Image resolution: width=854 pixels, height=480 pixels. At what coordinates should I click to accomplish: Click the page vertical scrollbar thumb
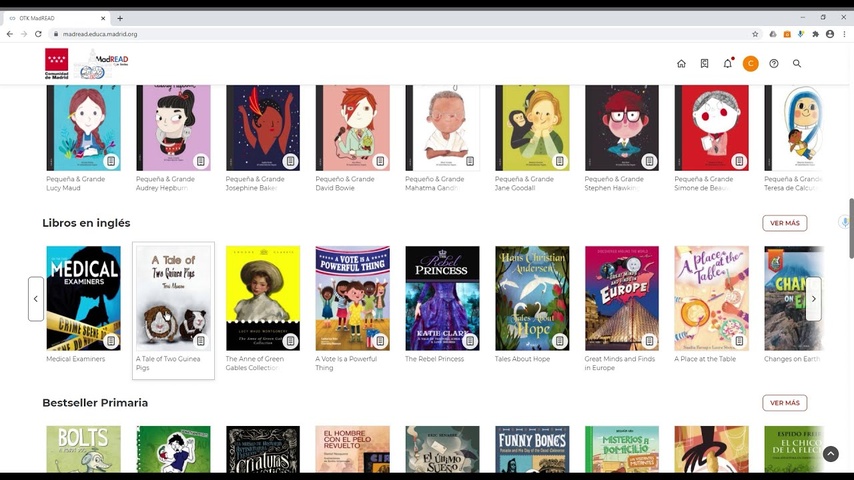[x=851, y=229]
